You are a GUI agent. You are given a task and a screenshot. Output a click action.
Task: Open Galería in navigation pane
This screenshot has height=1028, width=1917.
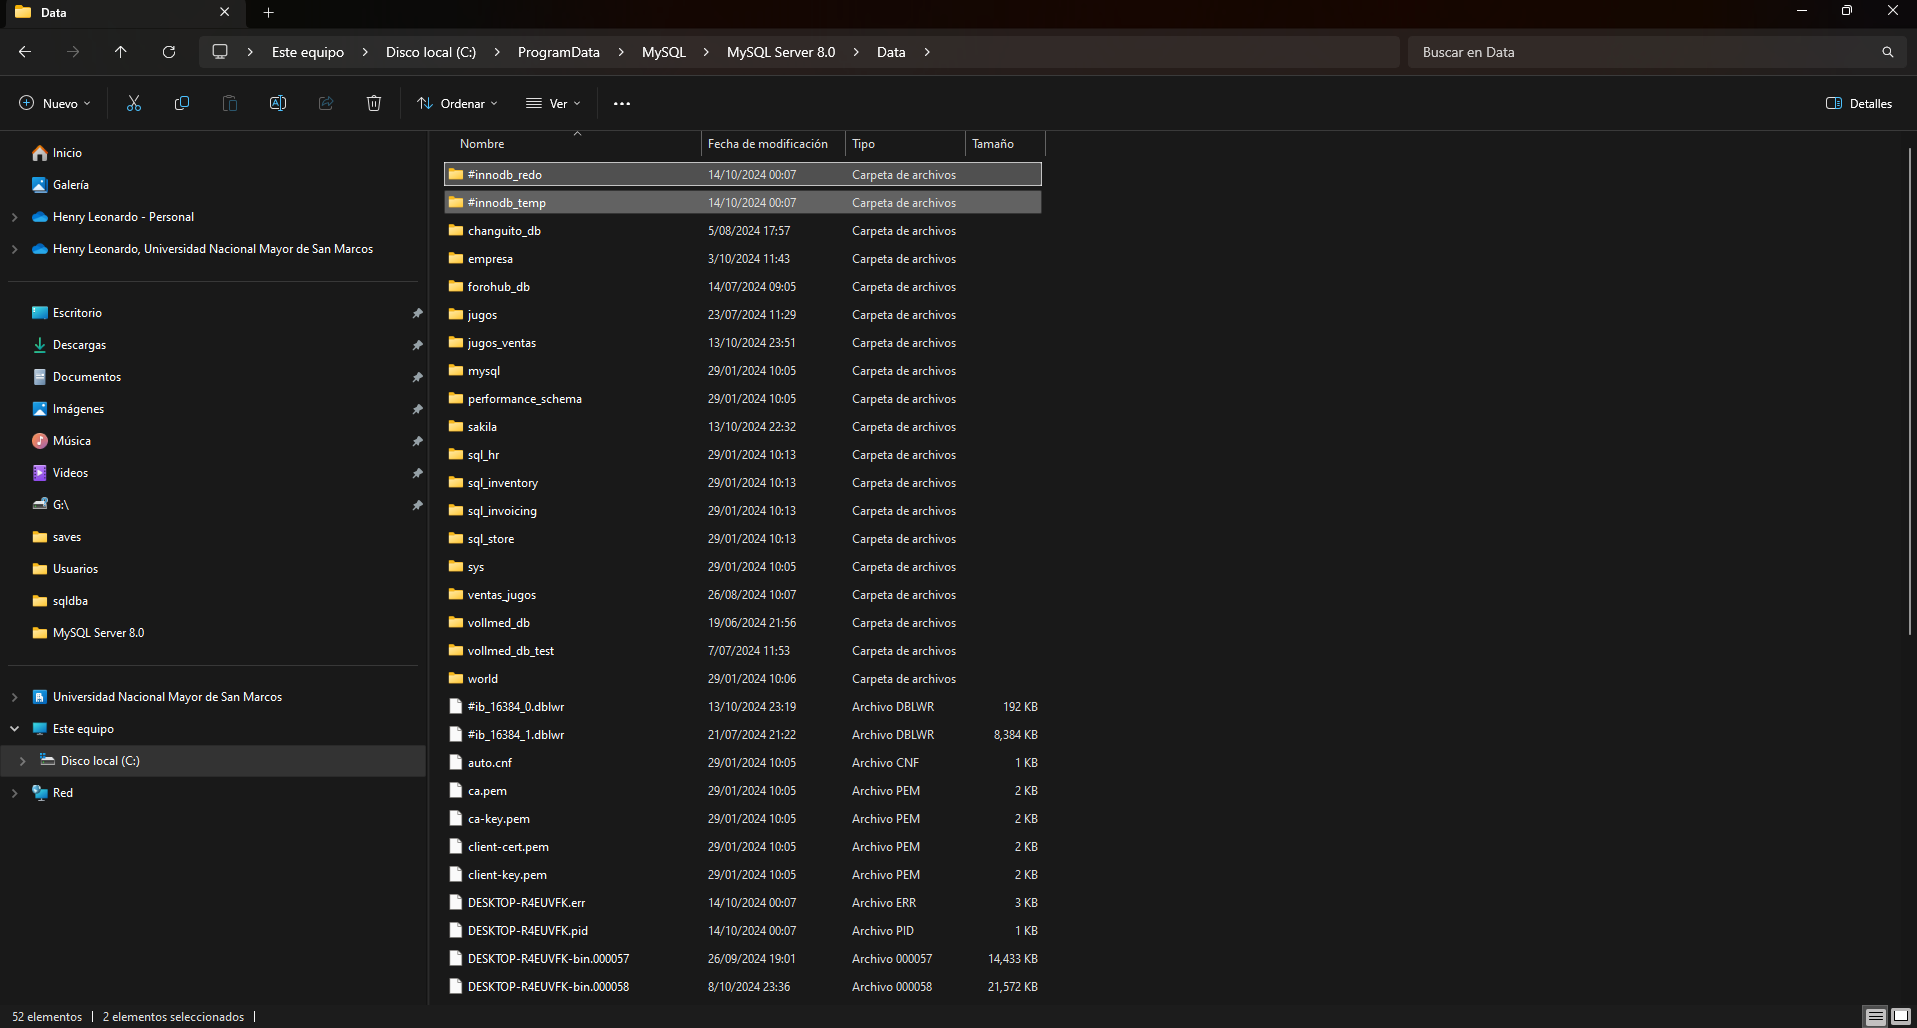pyautogui.click(x=70, y=185)
